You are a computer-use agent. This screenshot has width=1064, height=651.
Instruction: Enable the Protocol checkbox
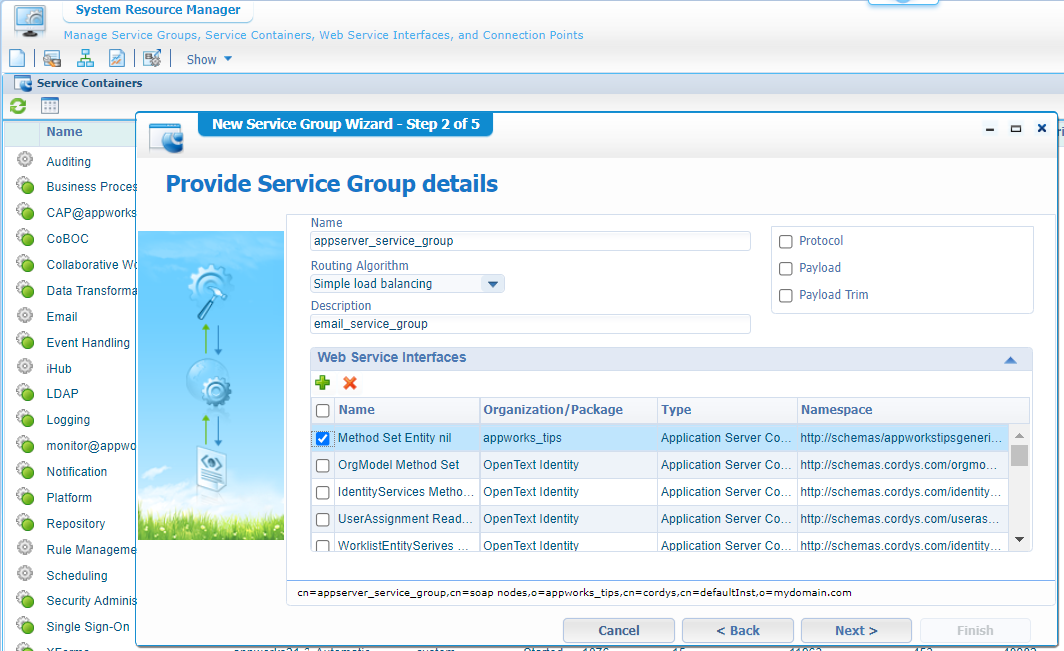[786, 241]
